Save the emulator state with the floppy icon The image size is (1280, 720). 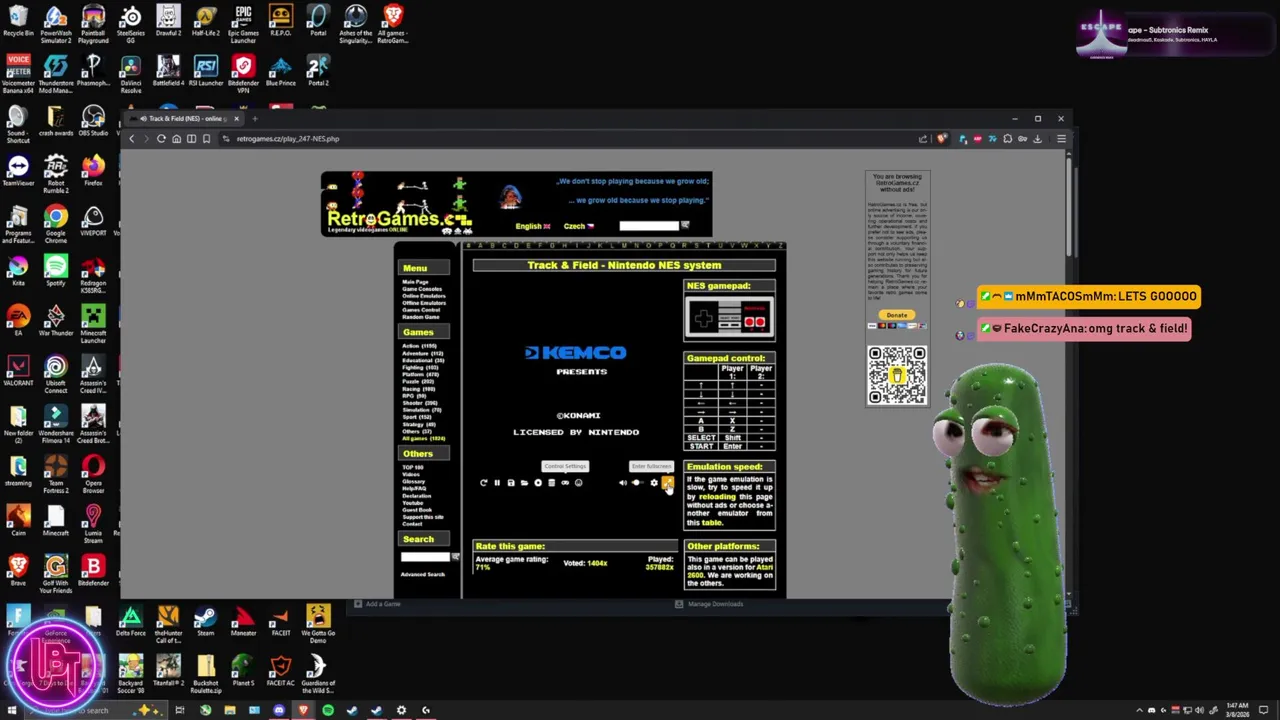pos(510,483)
